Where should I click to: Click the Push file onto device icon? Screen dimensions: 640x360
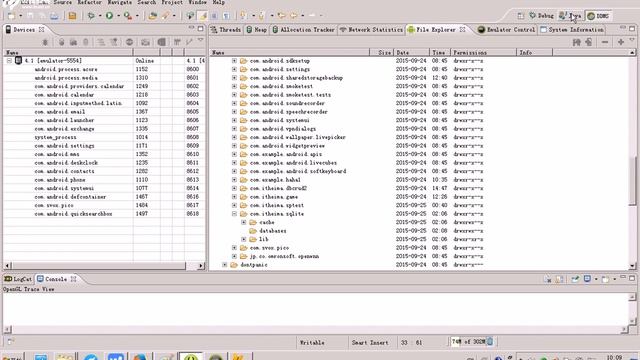(589, 42)
